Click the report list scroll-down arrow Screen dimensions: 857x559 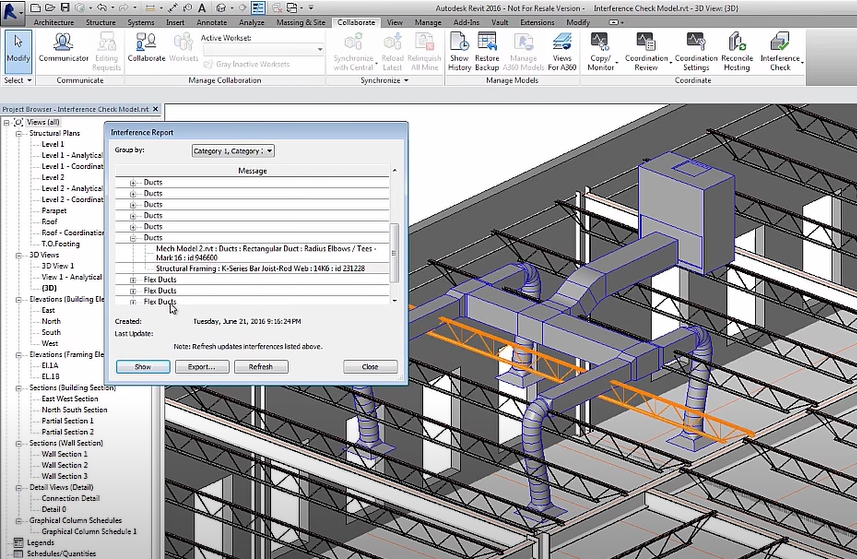point(394,301)
